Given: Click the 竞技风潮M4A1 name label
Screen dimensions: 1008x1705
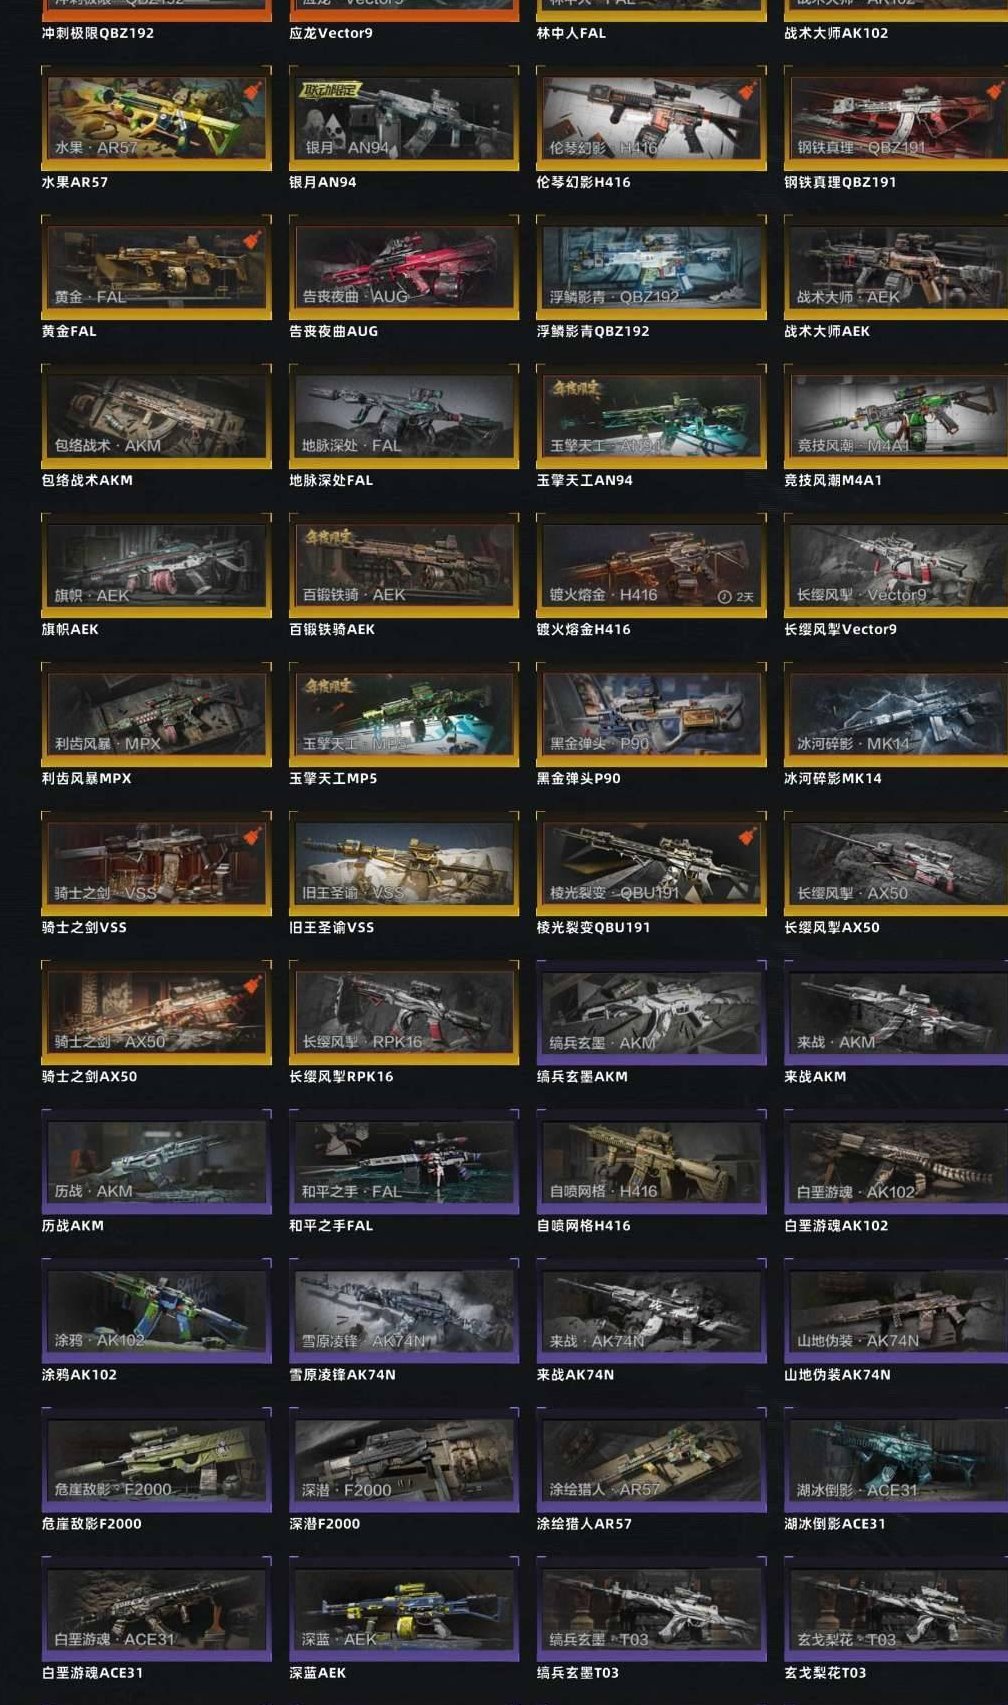Looking at the screenshot, I should coord(833,480).
